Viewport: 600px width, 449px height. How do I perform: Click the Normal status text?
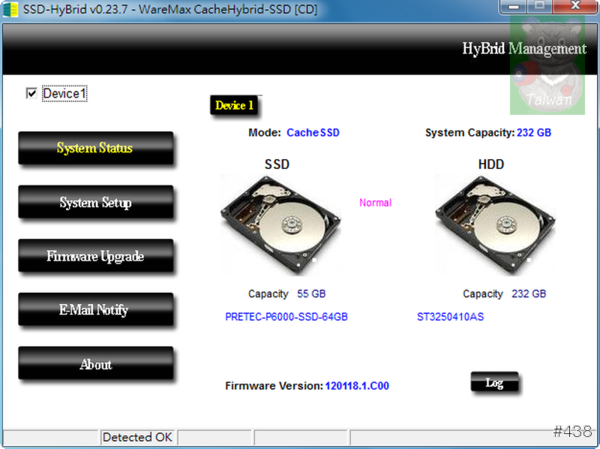[375, 202]
